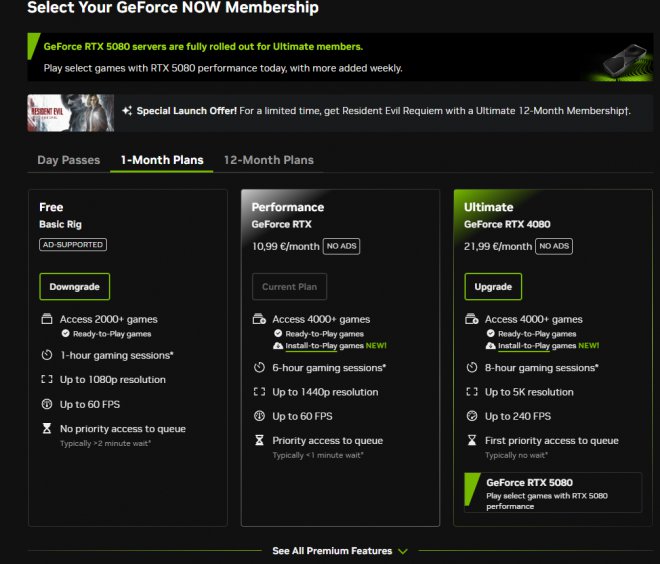Click the resolution icon beside 1440p resolution
This screenshot has height=564, width=660.
point(259,392)
